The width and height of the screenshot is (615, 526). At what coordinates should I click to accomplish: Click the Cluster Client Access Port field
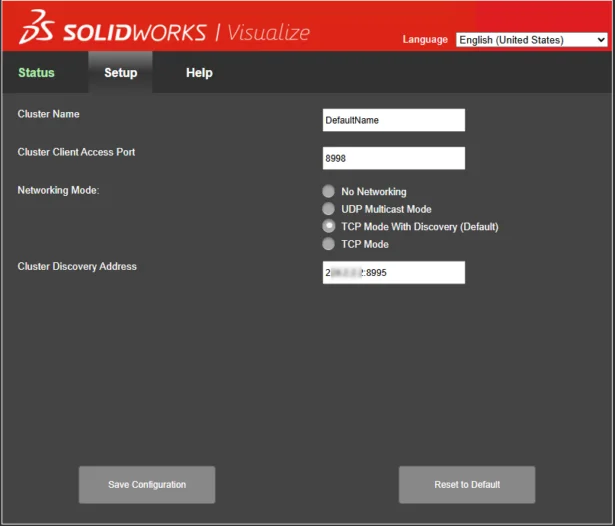tap(393, 158)
